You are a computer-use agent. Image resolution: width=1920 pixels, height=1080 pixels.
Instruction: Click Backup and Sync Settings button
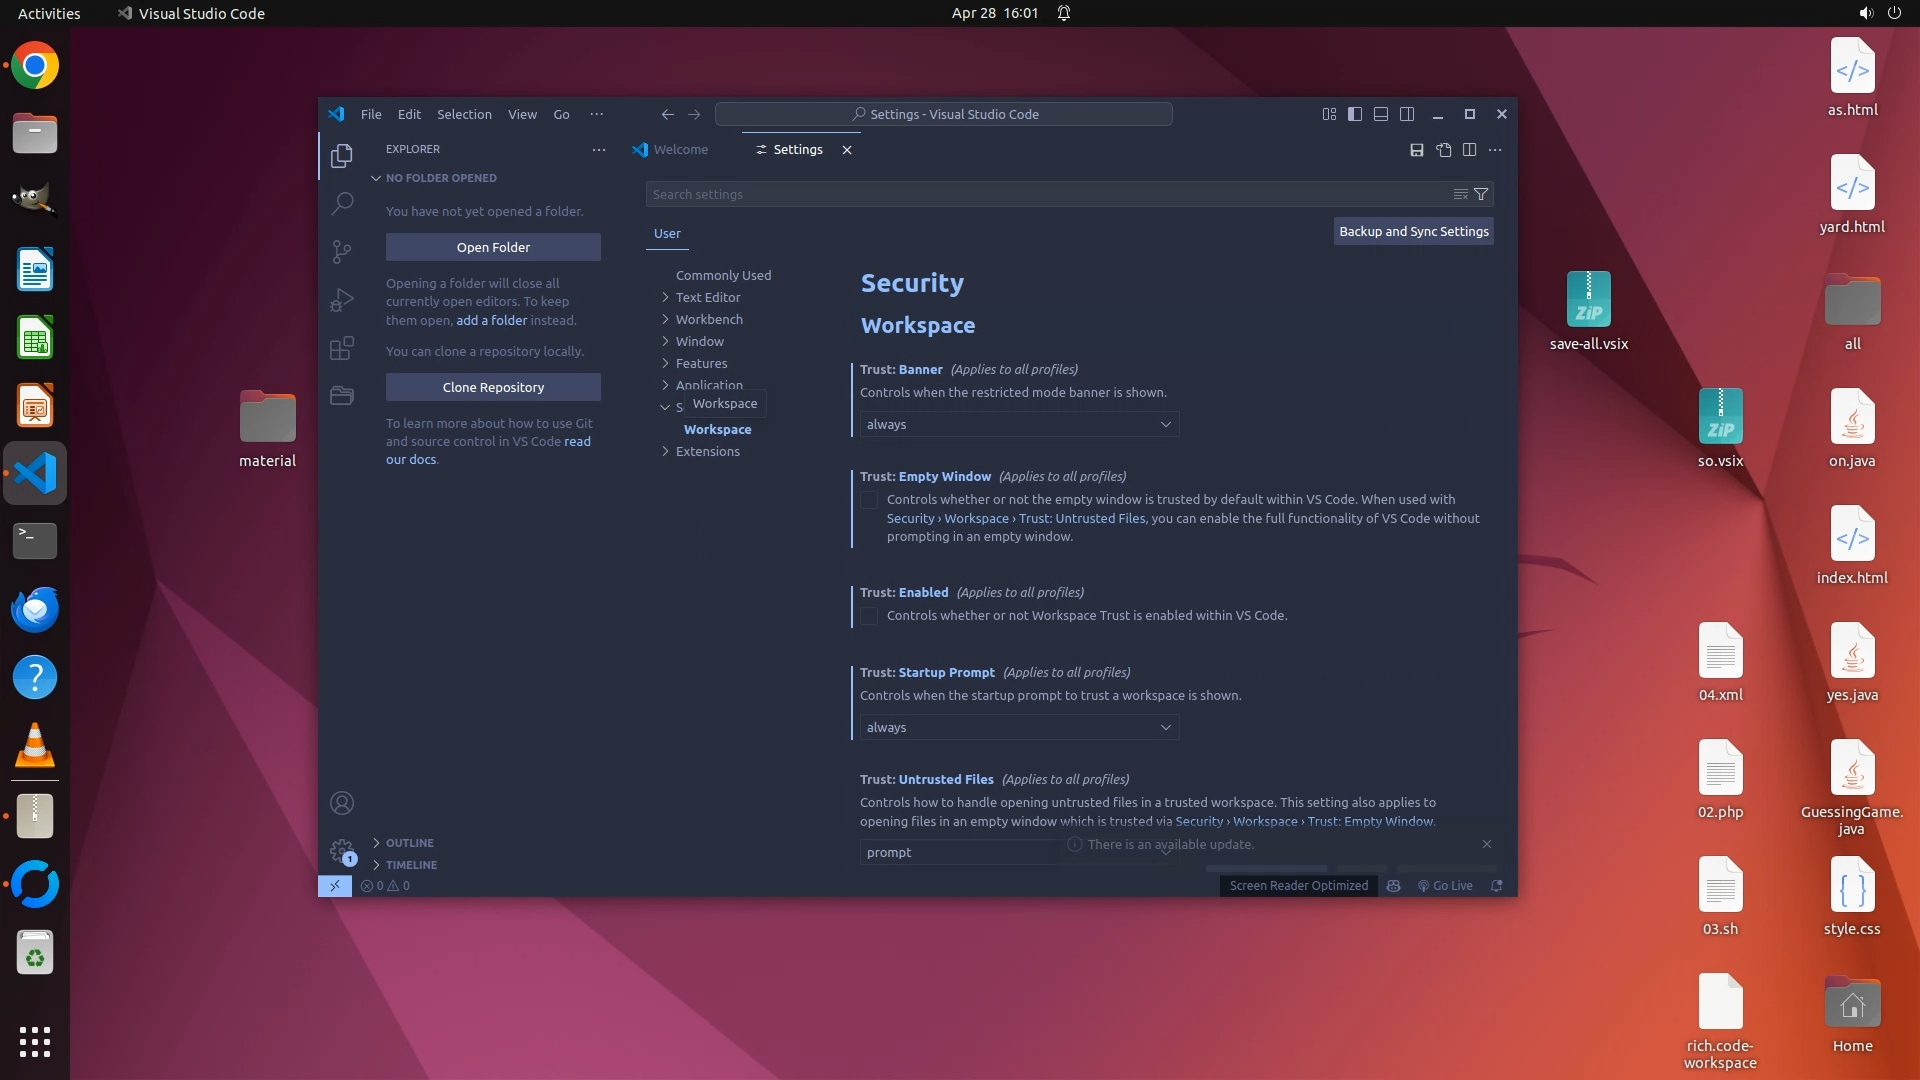tap(1413, 232)
